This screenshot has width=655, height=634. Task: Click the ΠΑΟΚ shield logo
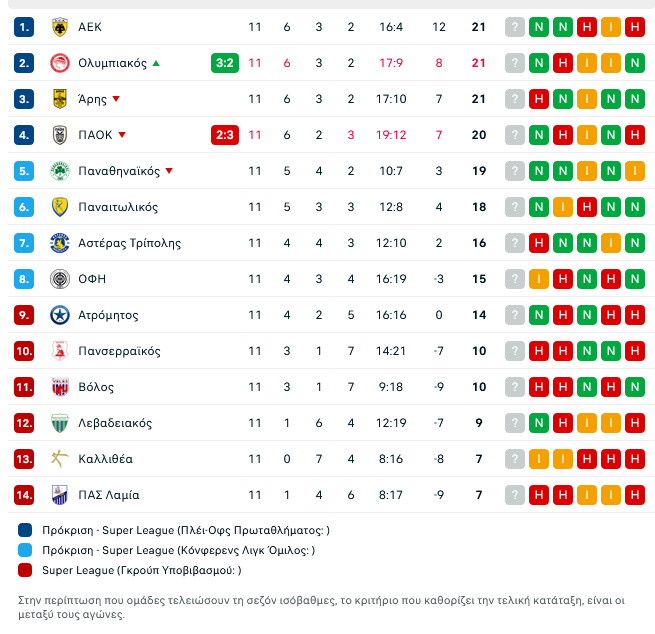tap(60, 135)
